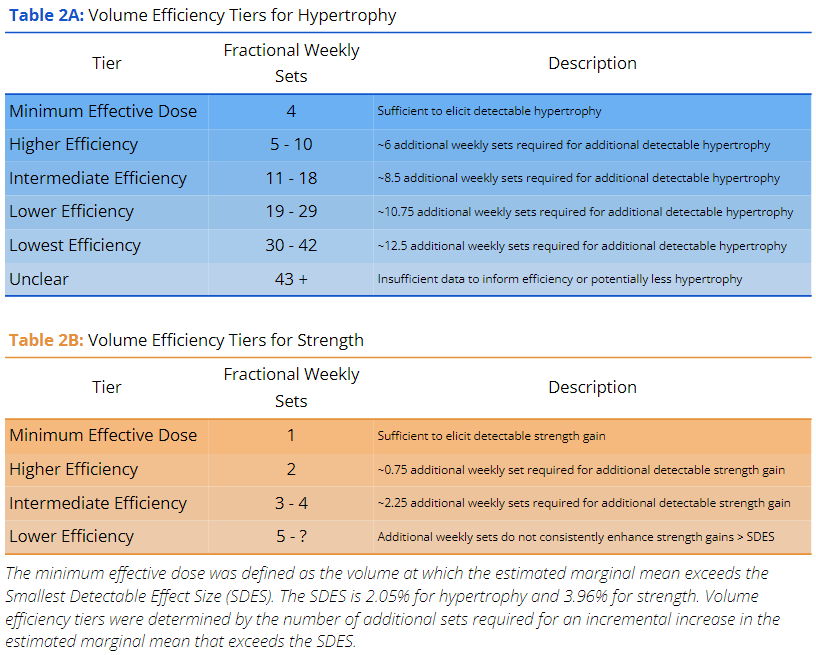816x655 pixels.
Task: Click the 11 - 18 weekly sets cell
Action: point(291,178)
